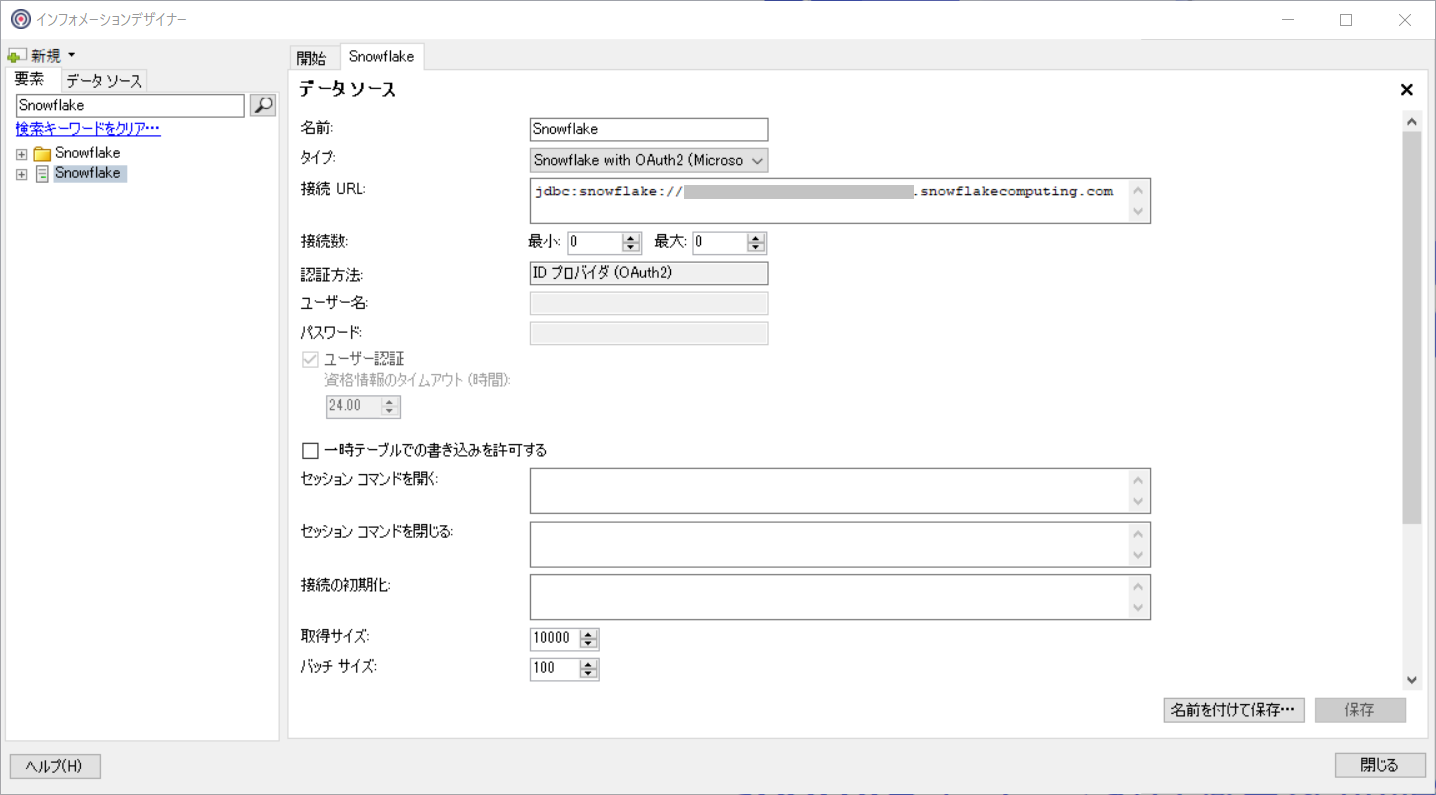The image size is (1436, 795).
Task: Click the バッチ サイズ value field
Action: click(x=555, y=669)
